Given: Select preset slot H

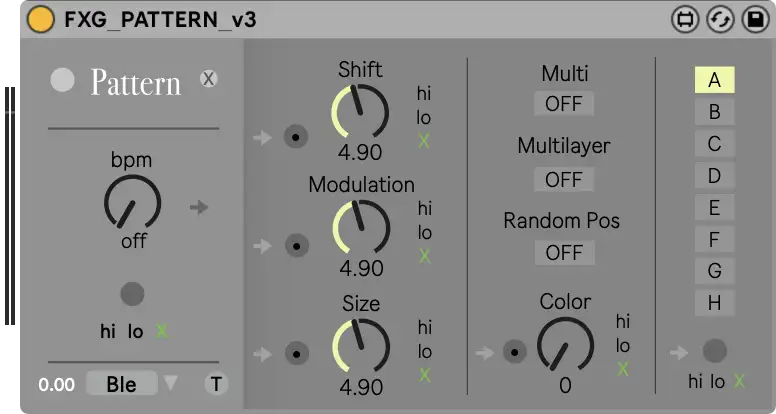Looking at the screenshot, I should pos(715,303).
